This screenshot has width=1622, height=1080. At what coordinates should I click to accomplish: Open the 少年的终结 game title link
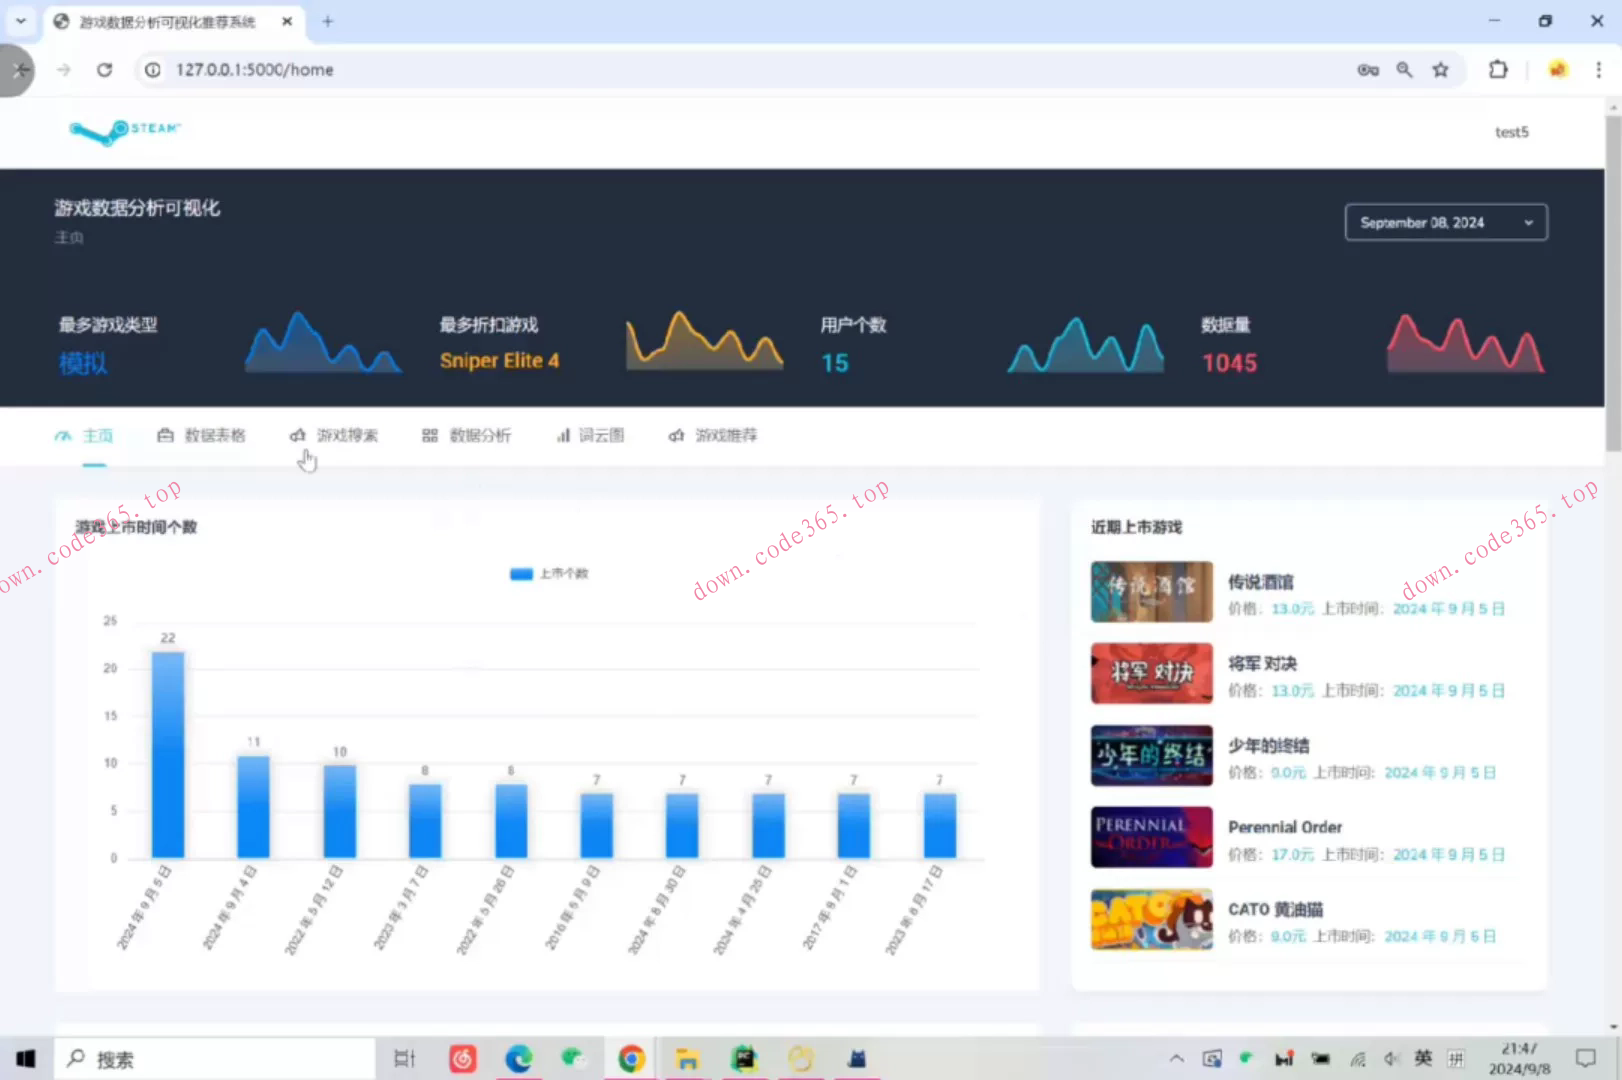1269,746
